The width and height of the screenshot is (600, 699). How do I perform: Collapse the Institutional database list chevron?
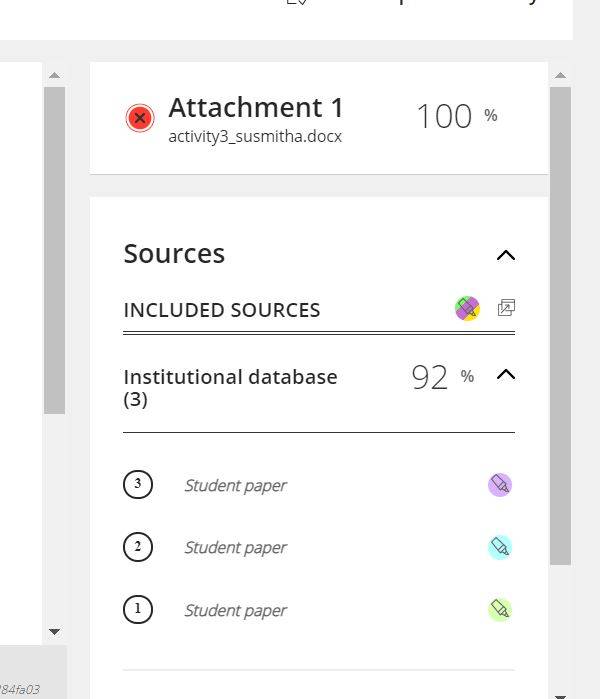click(506, 374)
